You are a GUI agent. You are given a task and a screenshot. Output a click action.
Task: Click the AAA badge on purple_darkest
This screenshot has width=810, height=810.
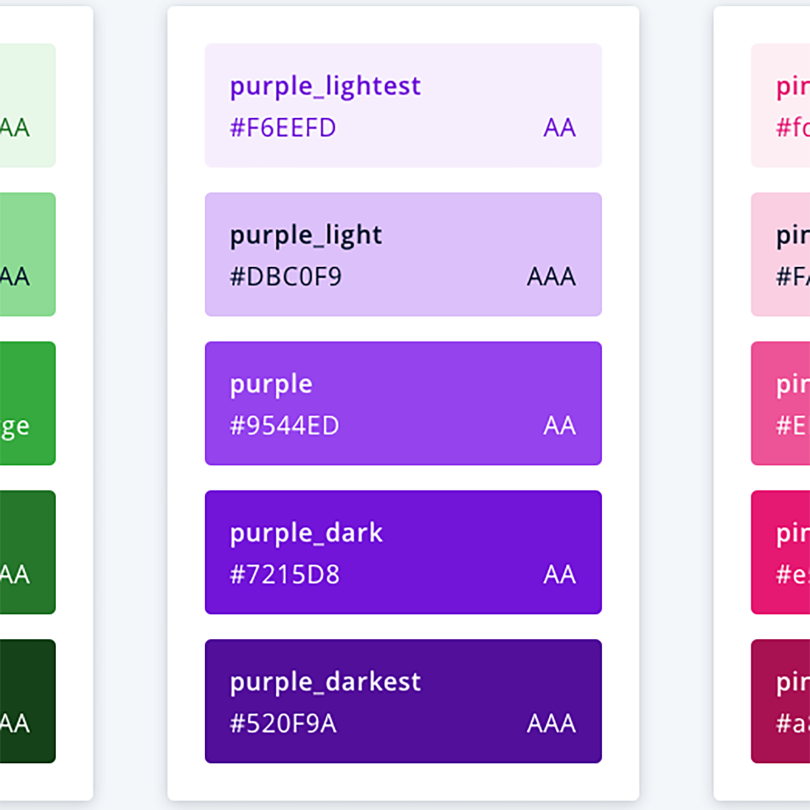click(x=550, y=724)
